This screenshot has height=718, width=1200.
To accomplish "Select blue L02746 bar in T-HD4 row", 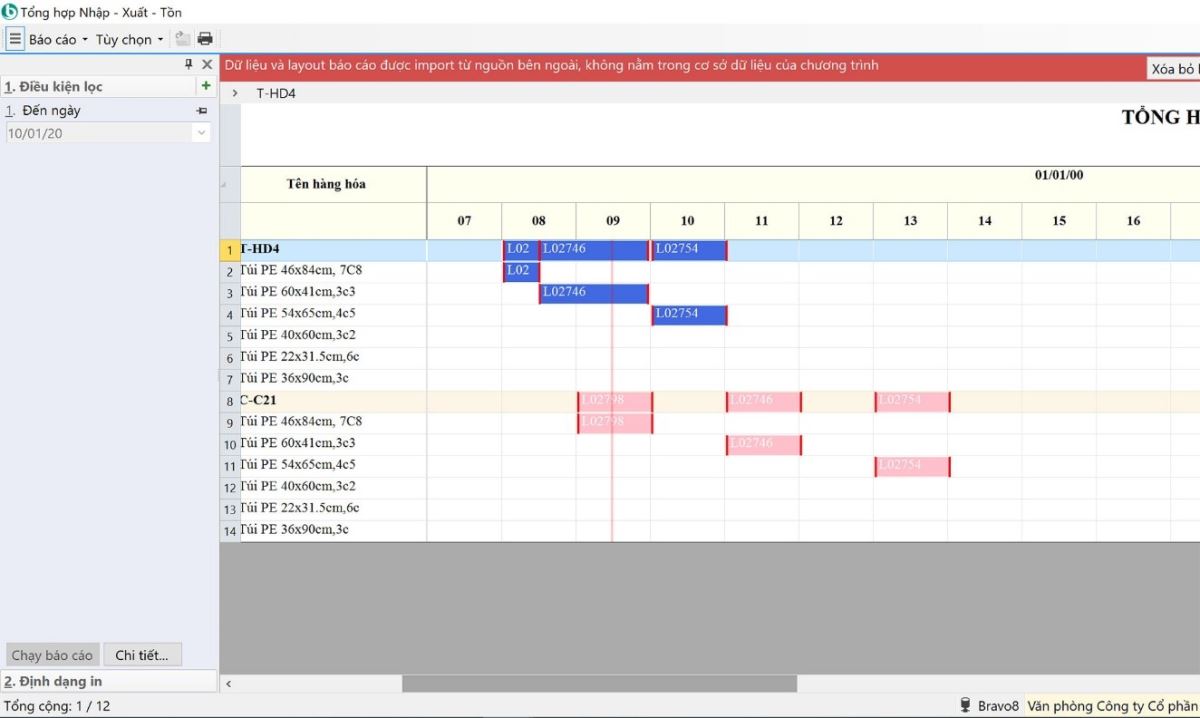I will pyautogui.click(x=594, y=249).
